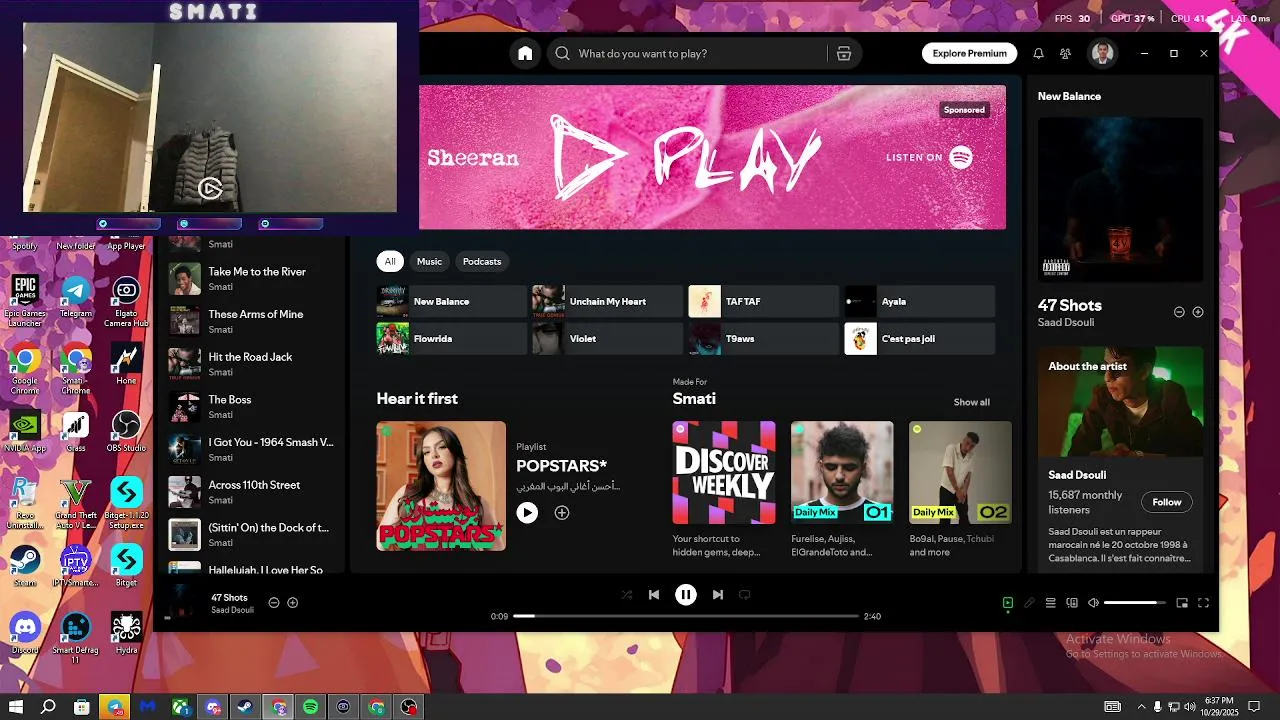Go to Spotify Home via house icon
This screenshot has height=720, width=1280.
[x=524, y=54]
